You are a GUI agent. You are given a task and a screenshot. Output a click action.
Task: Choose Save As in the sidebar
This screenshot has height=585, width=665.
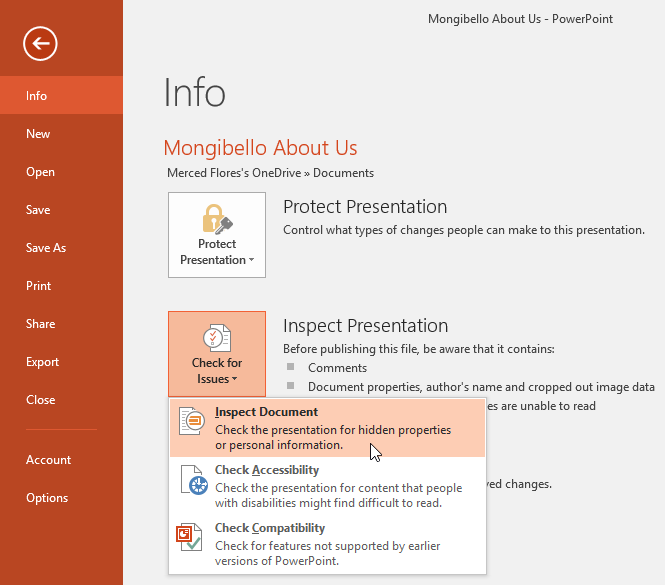point(46,248)
